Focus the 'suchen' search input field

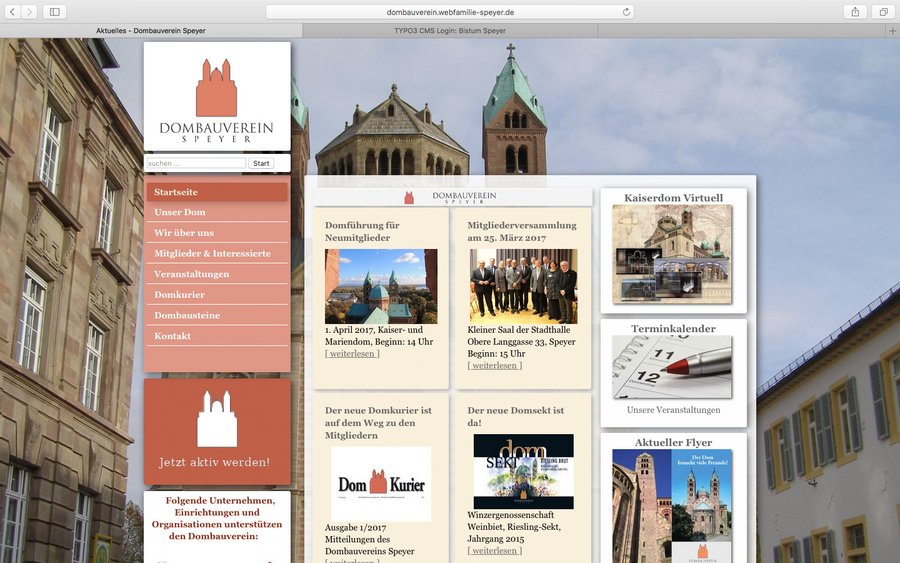tap(196, 163)
